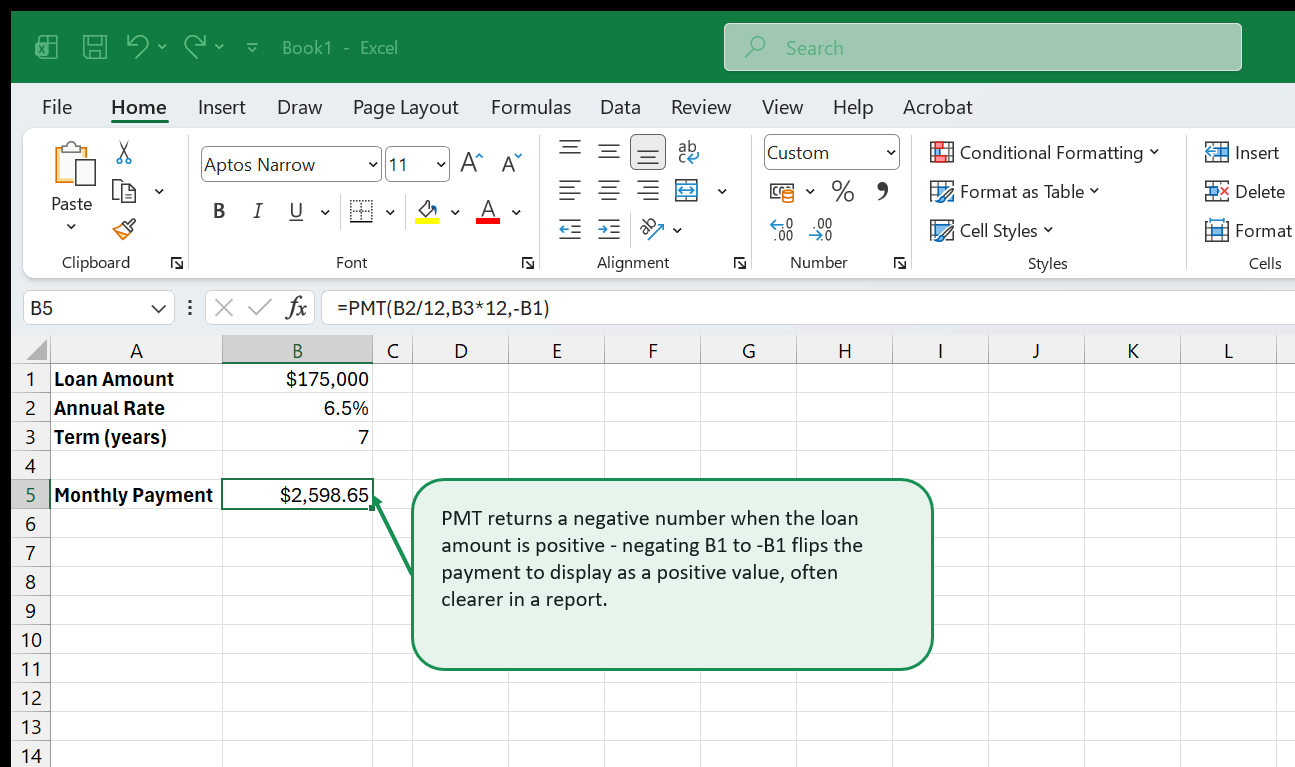
Task: Toggle Bottom Align icon
Action: click(648, 152)
